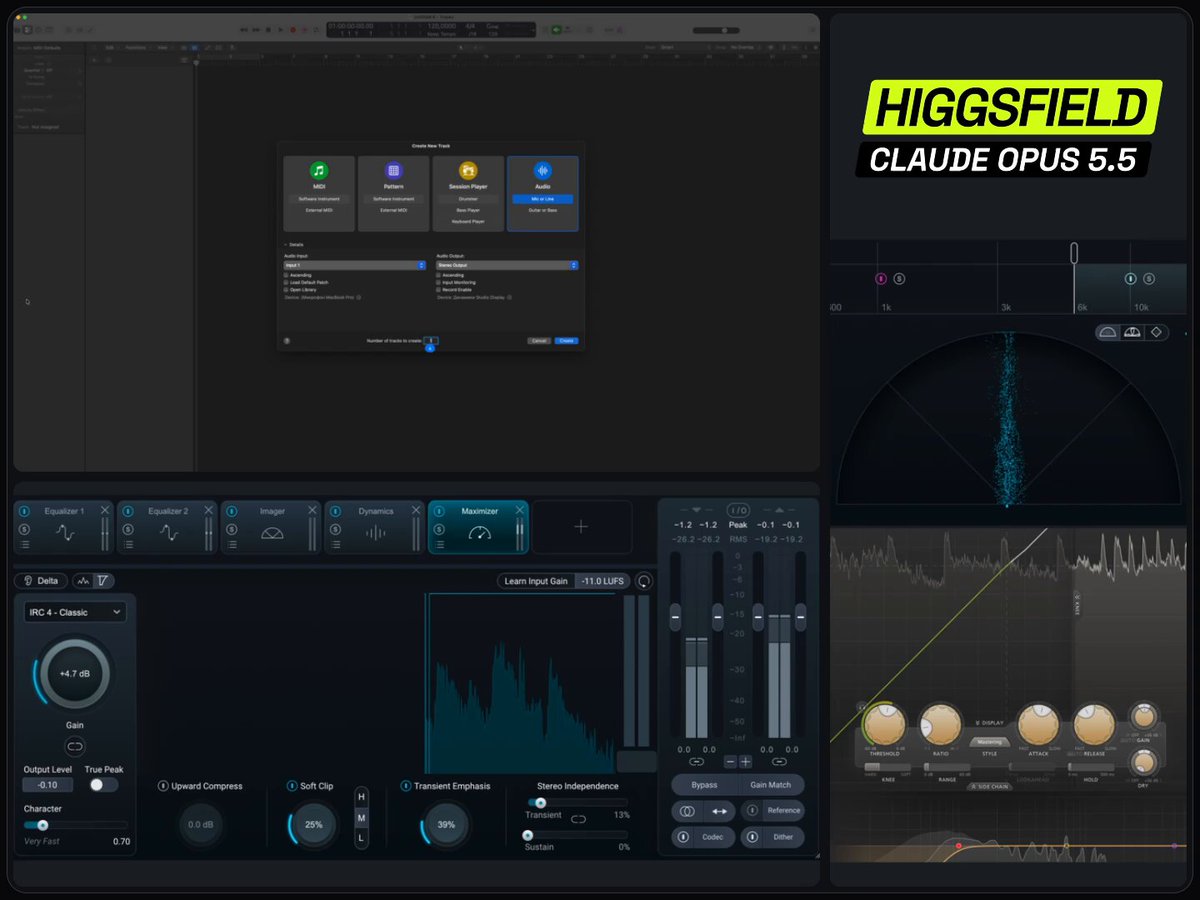Toggle power on the Dynamics module
The height and width of the screenshot is (900, 1200).
pyautogui.click(x=336, y=511)
